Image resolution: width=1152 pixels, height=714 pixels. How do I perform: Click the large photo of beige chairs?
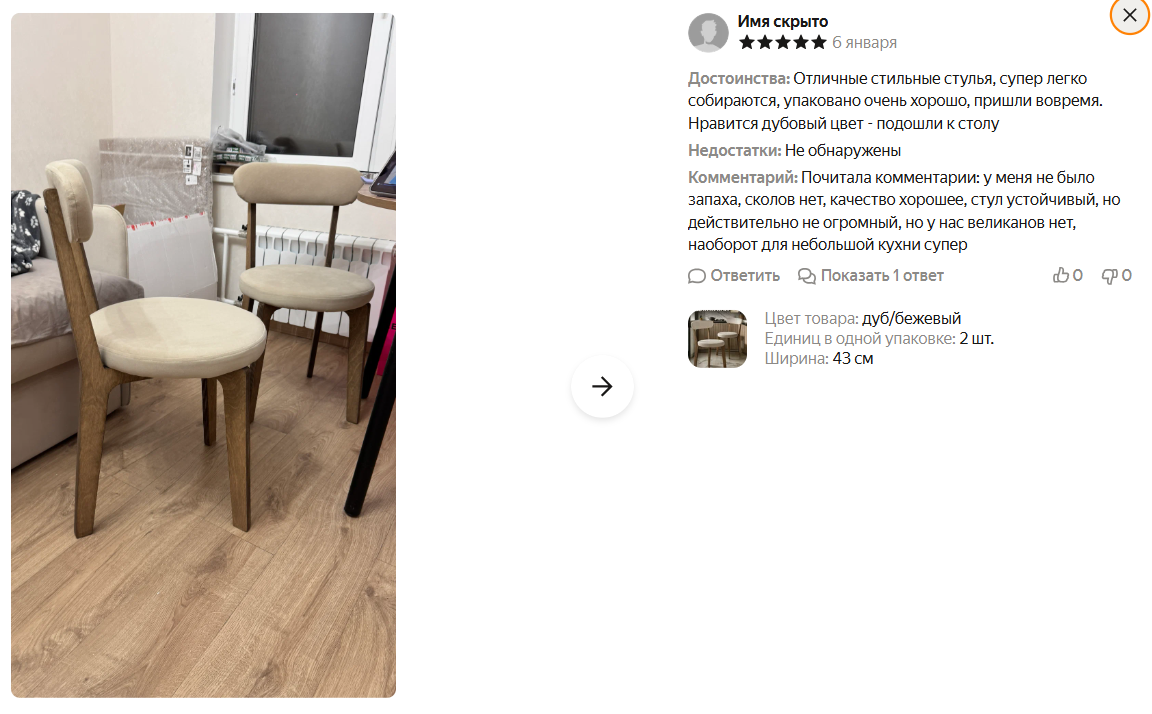(x=204, y=355)
